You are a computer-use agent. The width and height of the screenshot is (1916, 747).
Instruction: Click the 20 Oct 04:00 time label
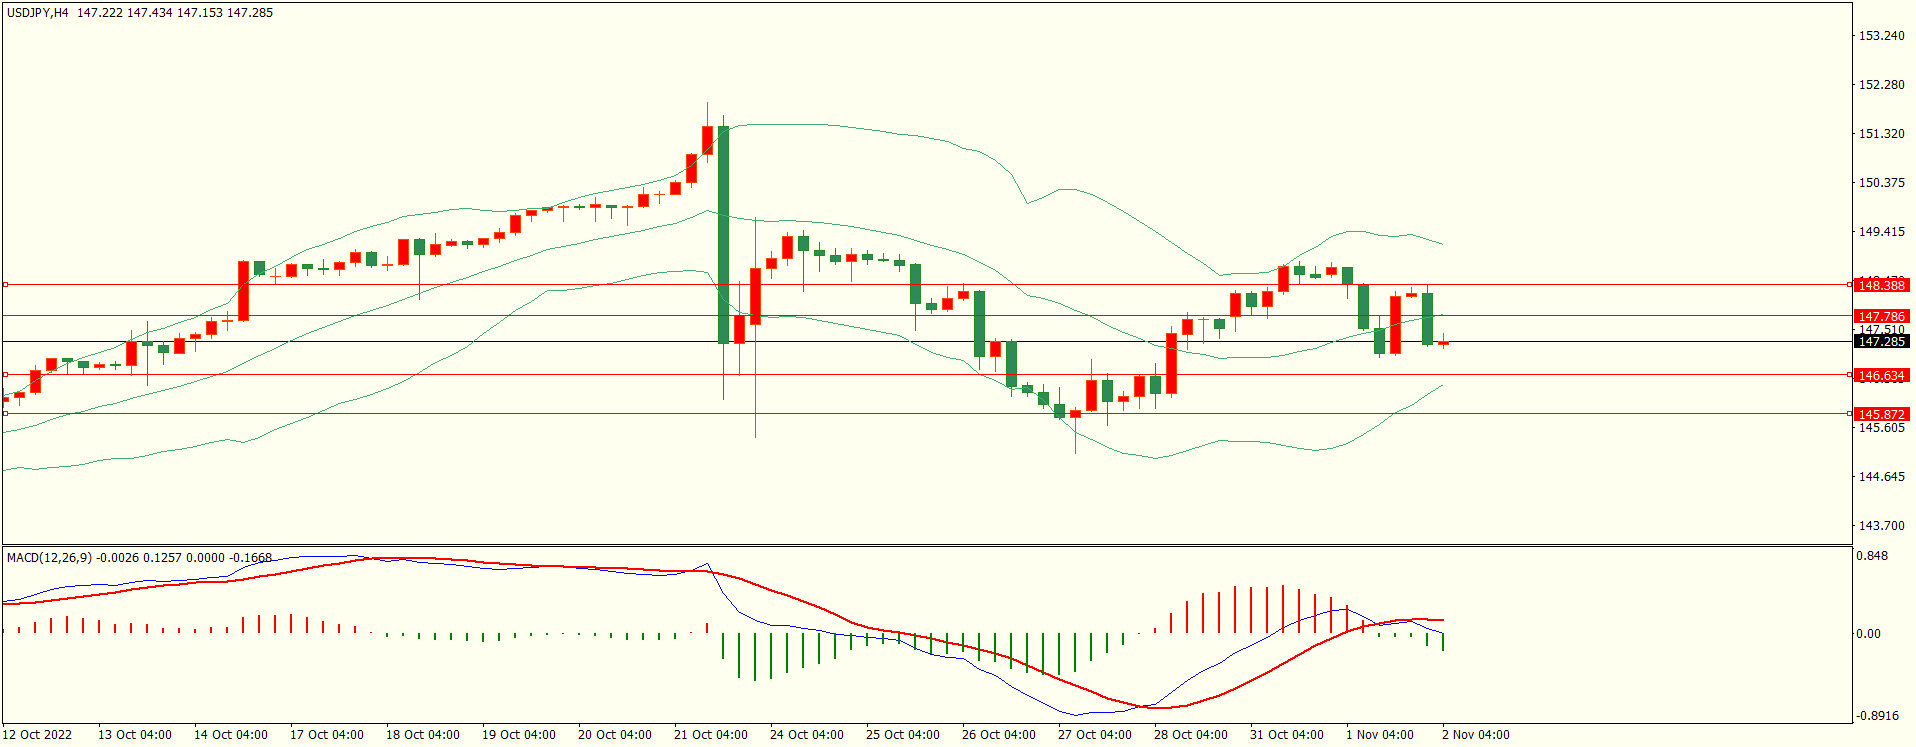[x=615, y=735]
